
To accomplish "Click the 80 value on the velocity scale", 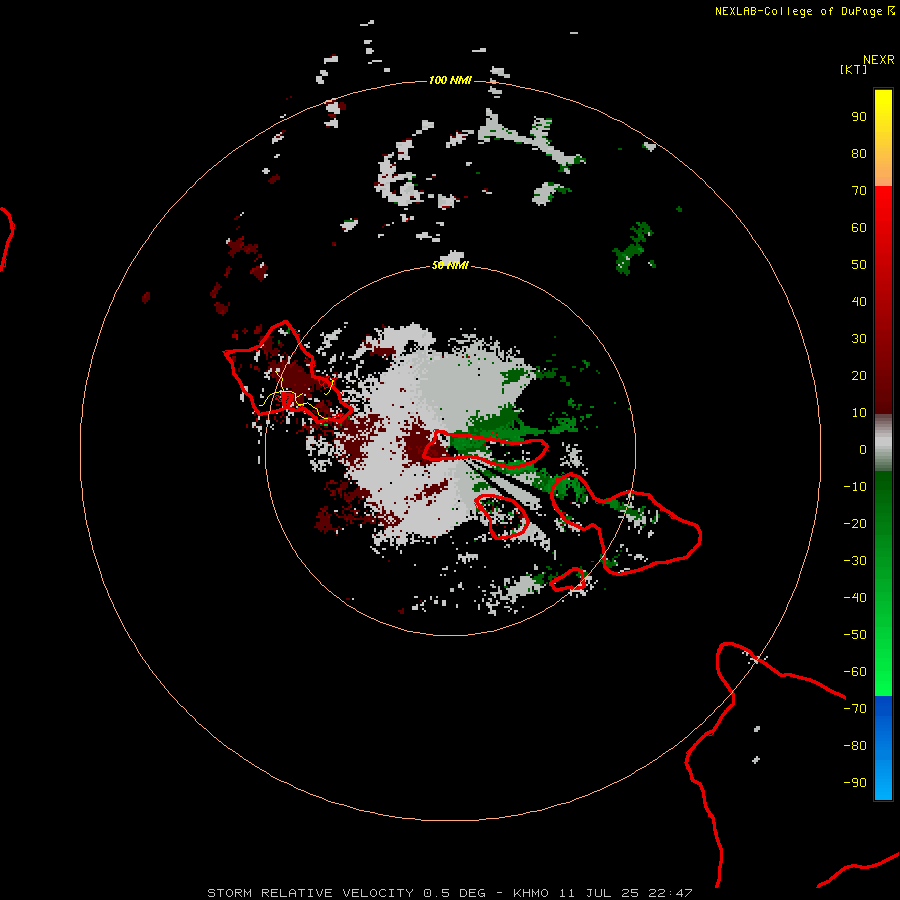I will [859, 154].
